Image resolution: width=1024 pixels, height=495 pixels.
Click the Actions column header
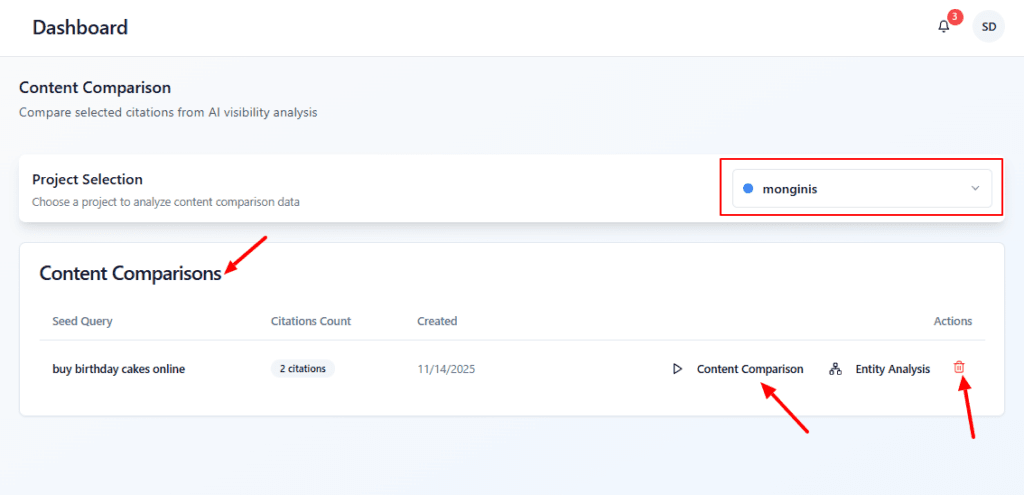[952, 321]
